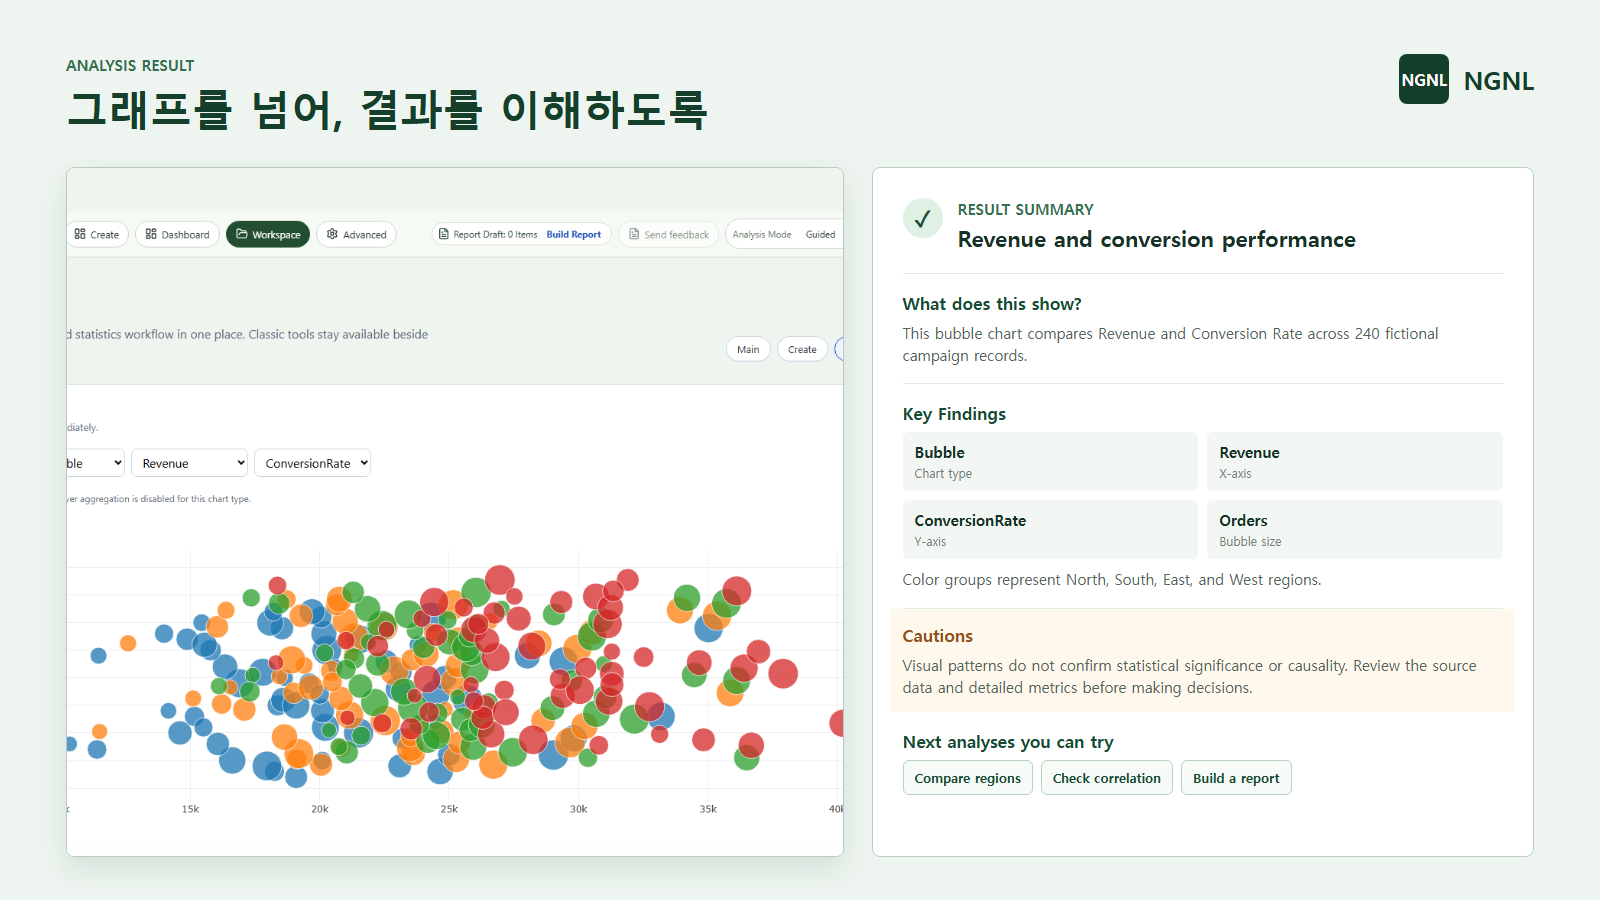Click the NGNL logo badge
The width and height of the screenshot is (1600, 900).
1423,79
